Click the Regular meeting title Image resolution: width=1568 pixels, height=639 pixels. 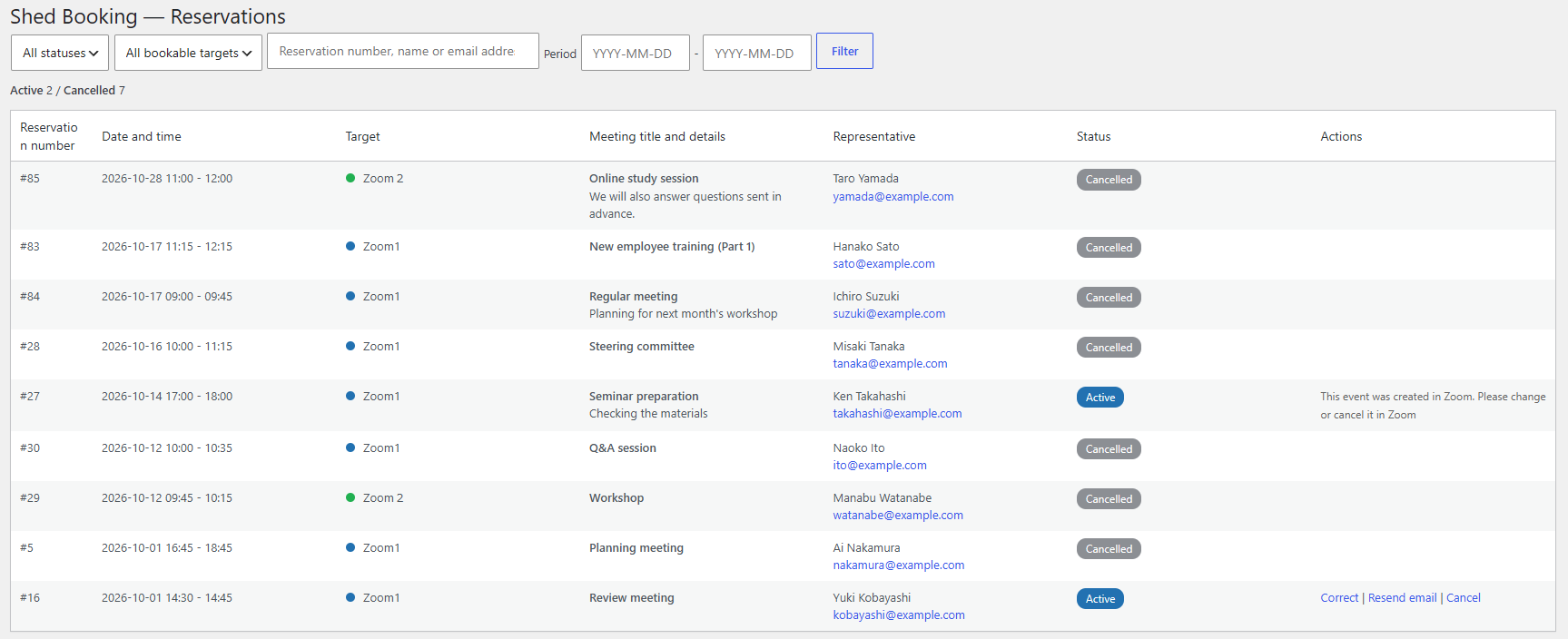click(633, 296)
